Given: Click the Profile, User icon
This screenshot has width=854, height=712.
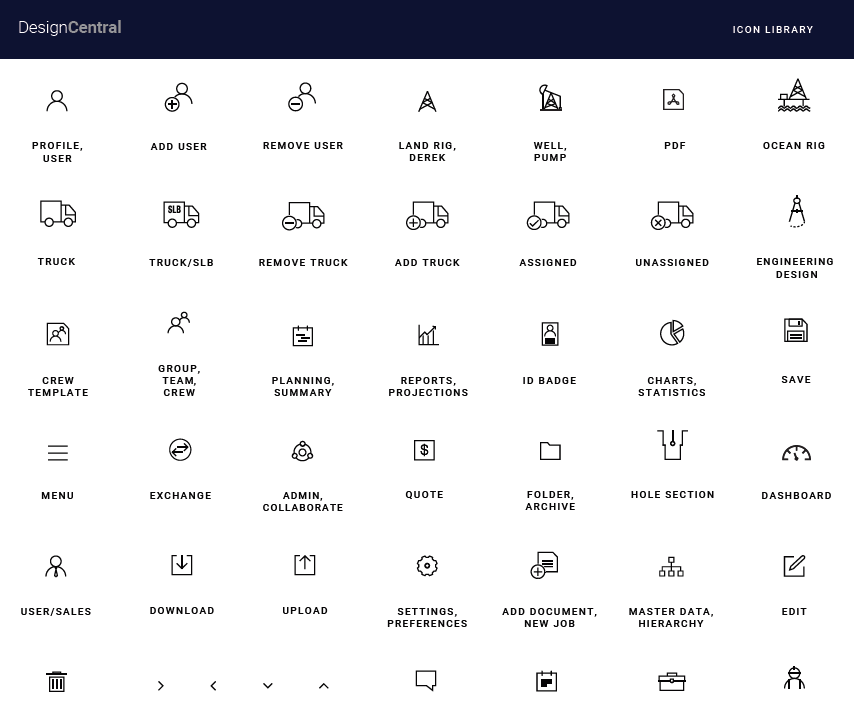Looking at the screenshot, I should coord(57,101).
